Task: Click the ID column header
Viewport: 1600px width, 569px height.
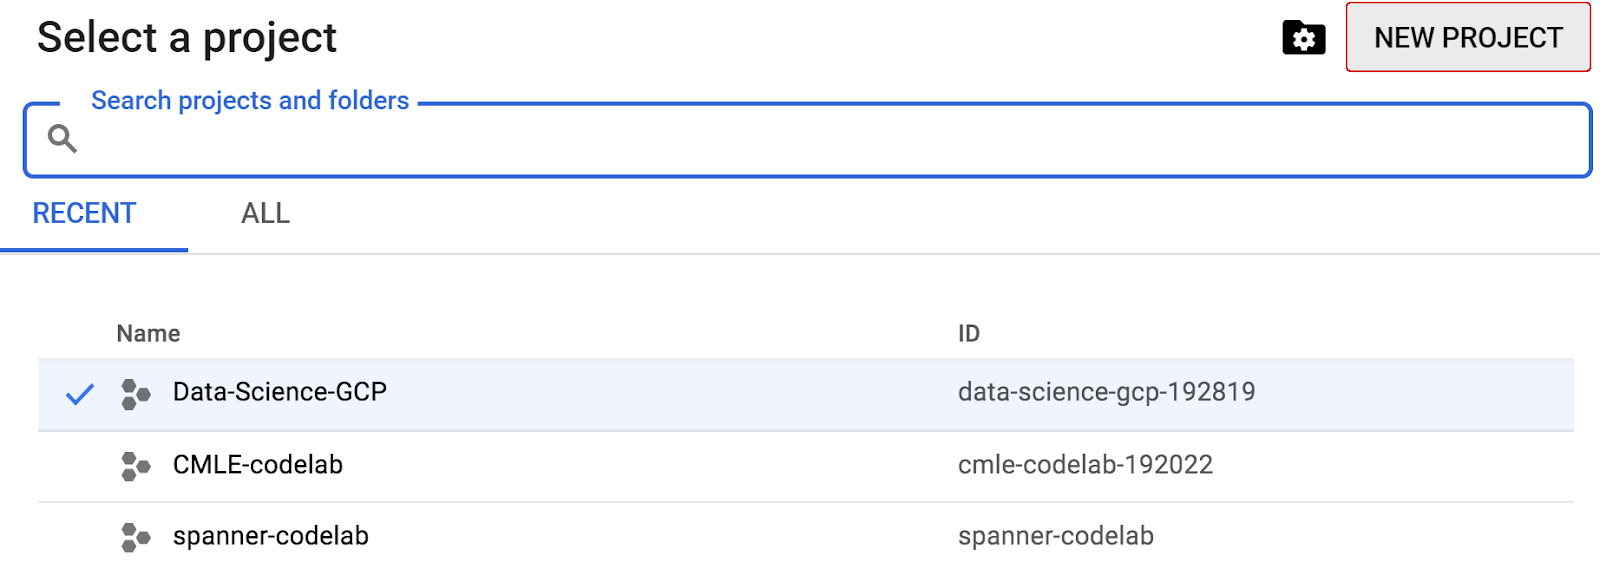Action: [x=968, y=334]
